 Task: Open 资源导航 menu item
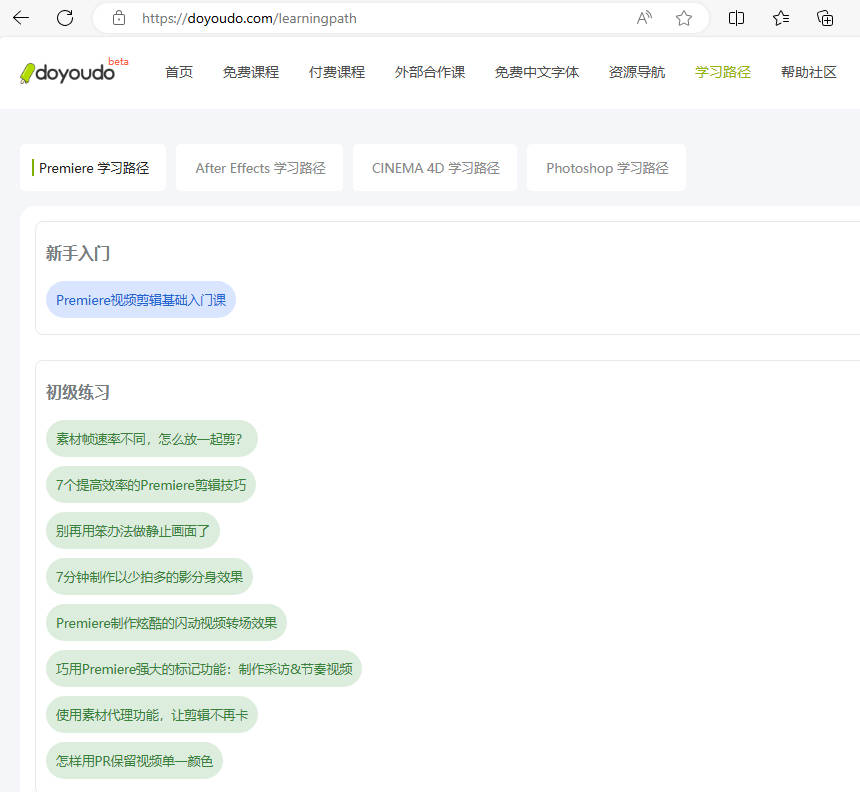pos(637,72)
